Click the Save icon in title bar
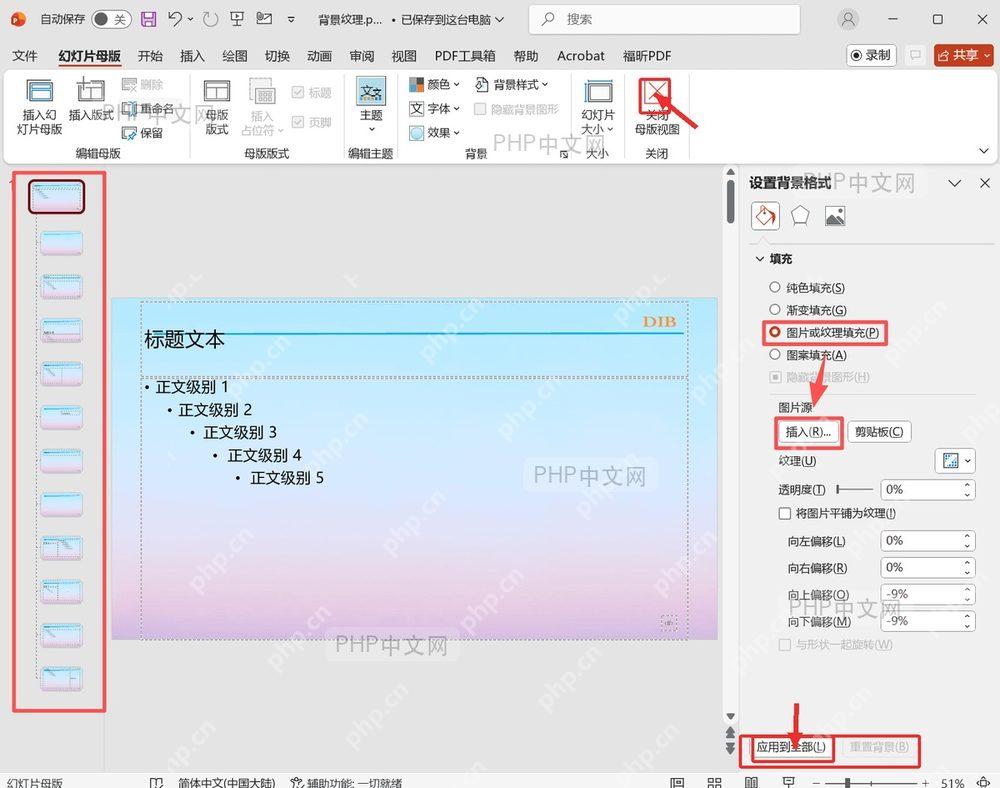Image resolution: width=1000 pixels, height=788 pixels. [x=149, y=19]
